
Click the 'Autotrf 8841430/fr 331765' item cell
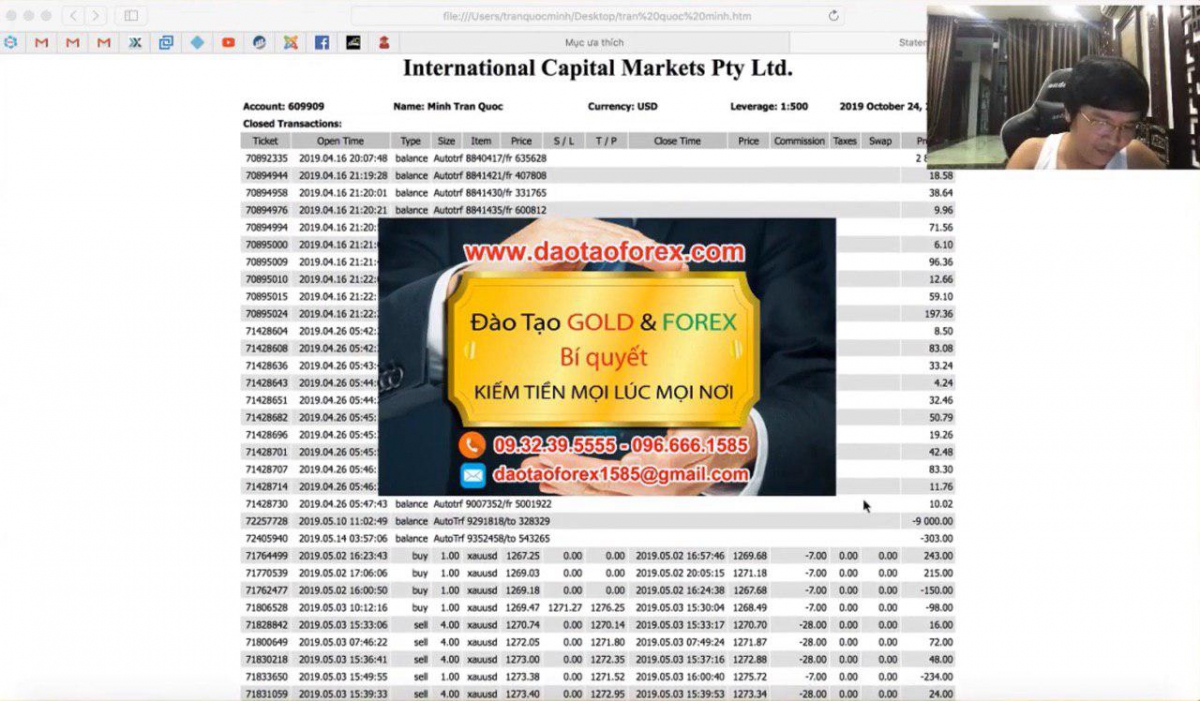(490, 193)
